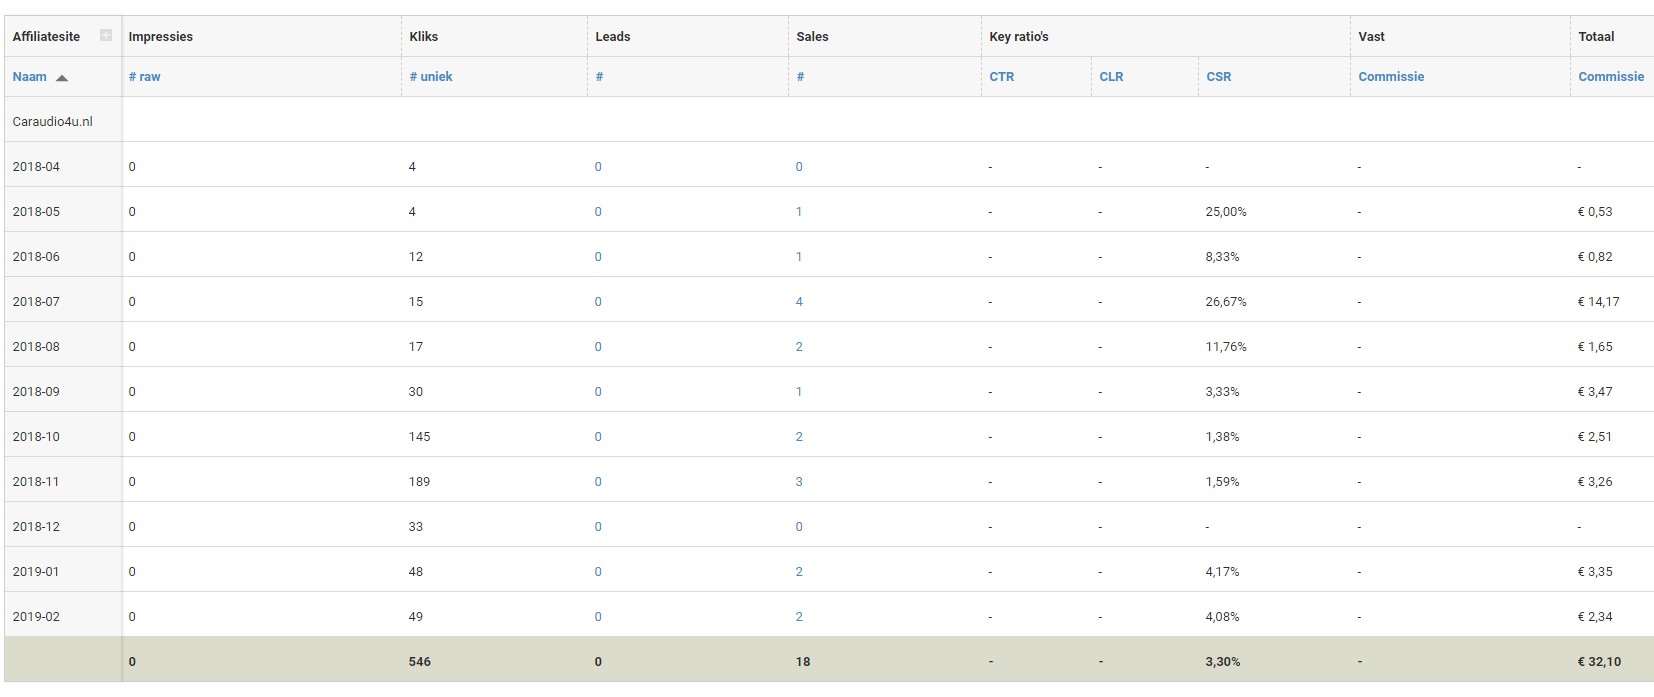Open sales value 2 for 2019-02
The width and height of the screenshot is (1654, 697).
tap(799, 617)
